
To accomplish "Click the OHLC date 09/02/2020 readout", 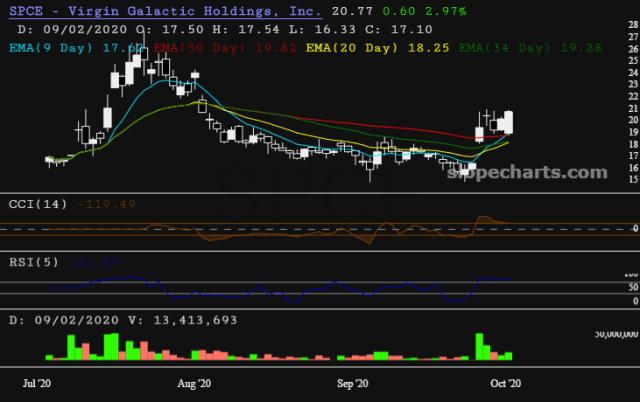I will [85, 29].
